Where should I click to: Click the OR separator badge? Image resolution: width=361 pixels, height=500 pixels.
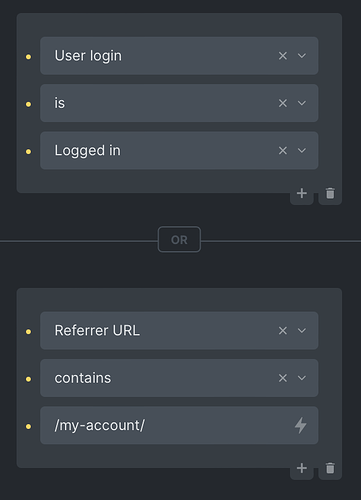179,240
